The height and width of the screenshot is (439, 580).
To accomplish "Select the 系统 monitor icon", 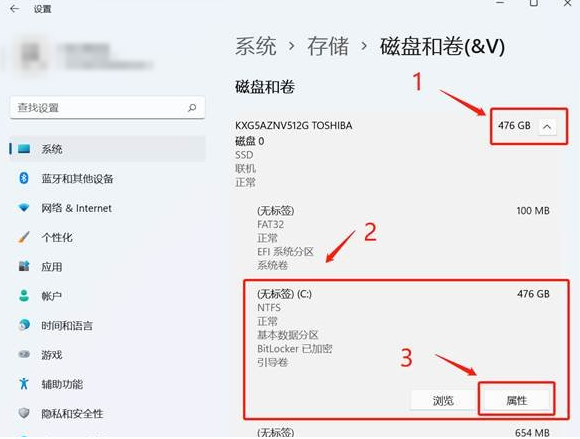I will [x=24, y=149].
